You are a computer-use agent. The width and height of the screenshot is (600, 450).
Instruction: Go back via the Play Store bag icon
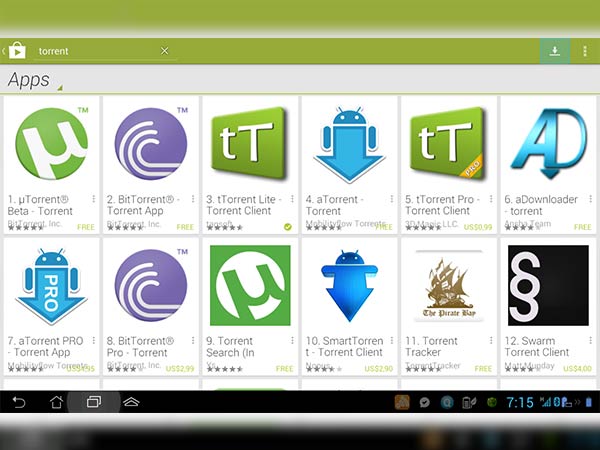[x=16, y=50]
